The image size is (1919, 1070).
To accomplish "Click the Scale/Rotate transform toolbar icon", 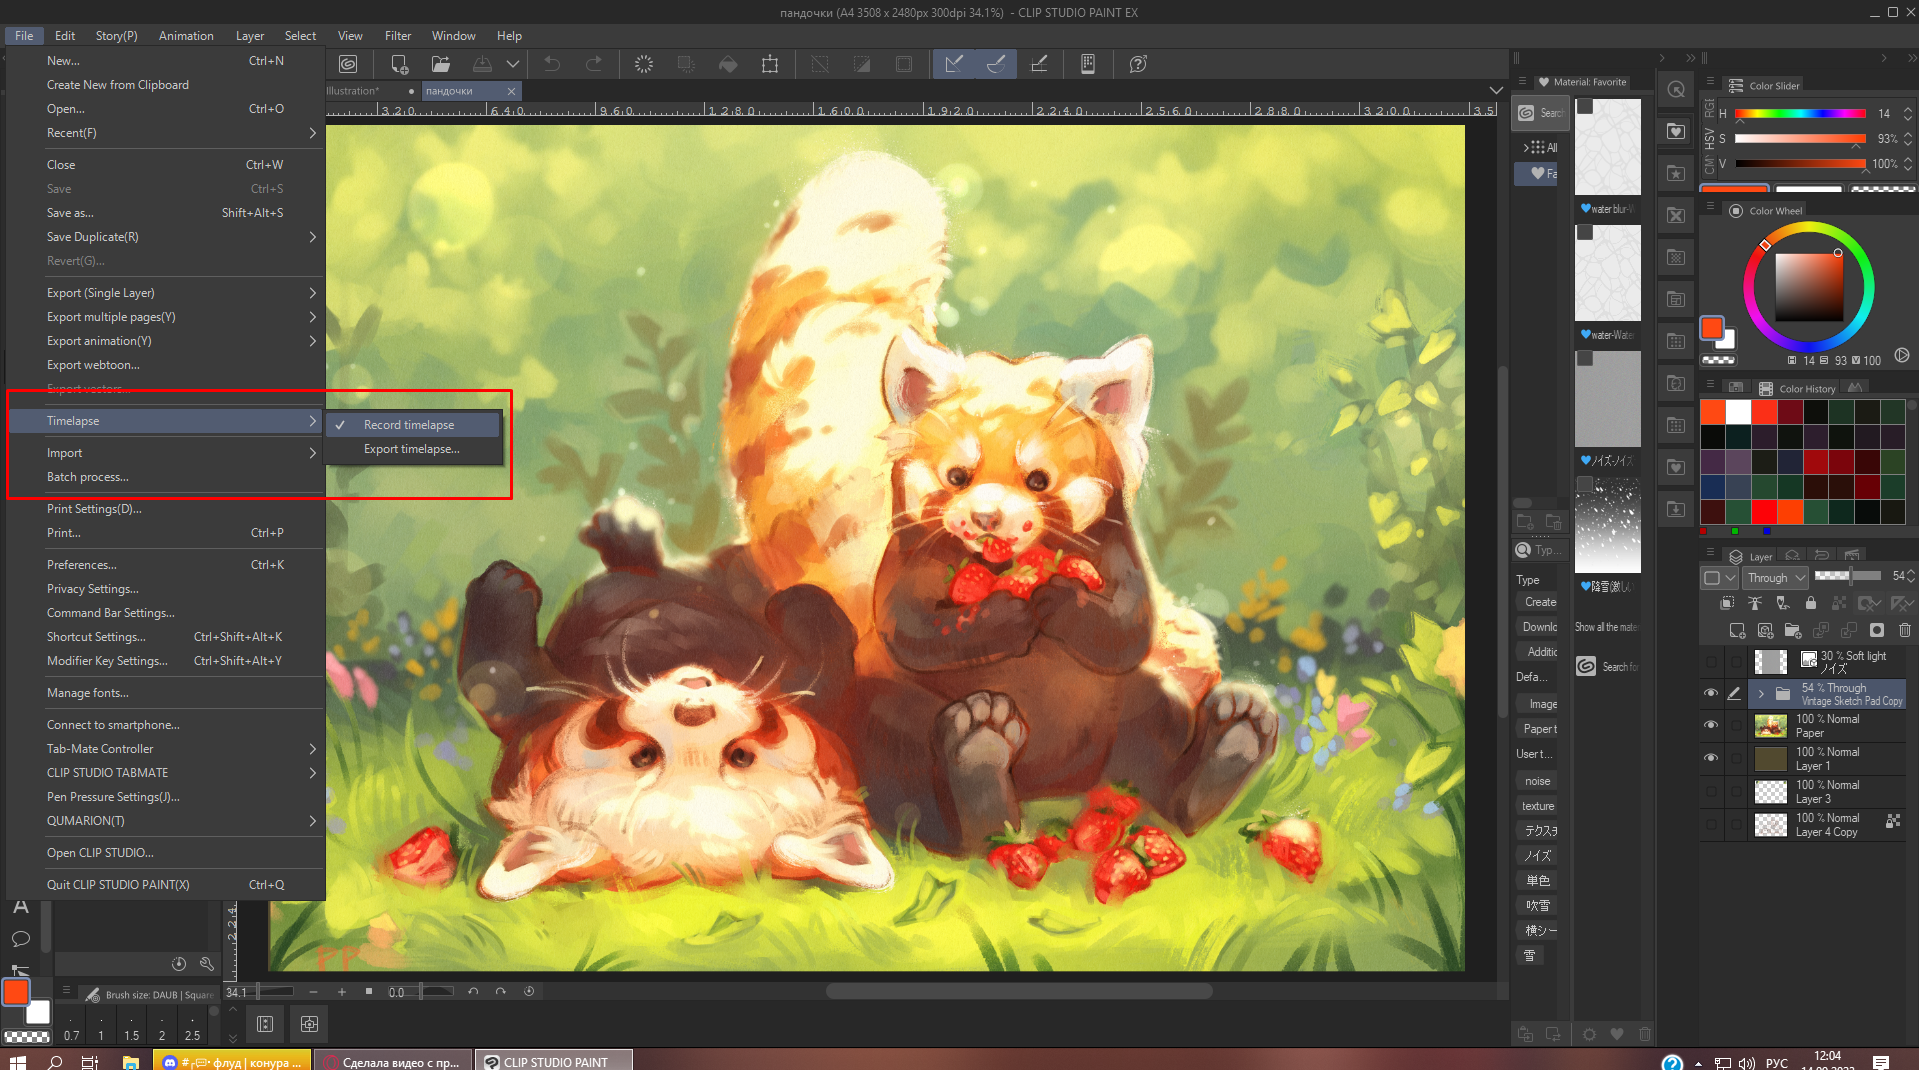I will tap(770, 64).
